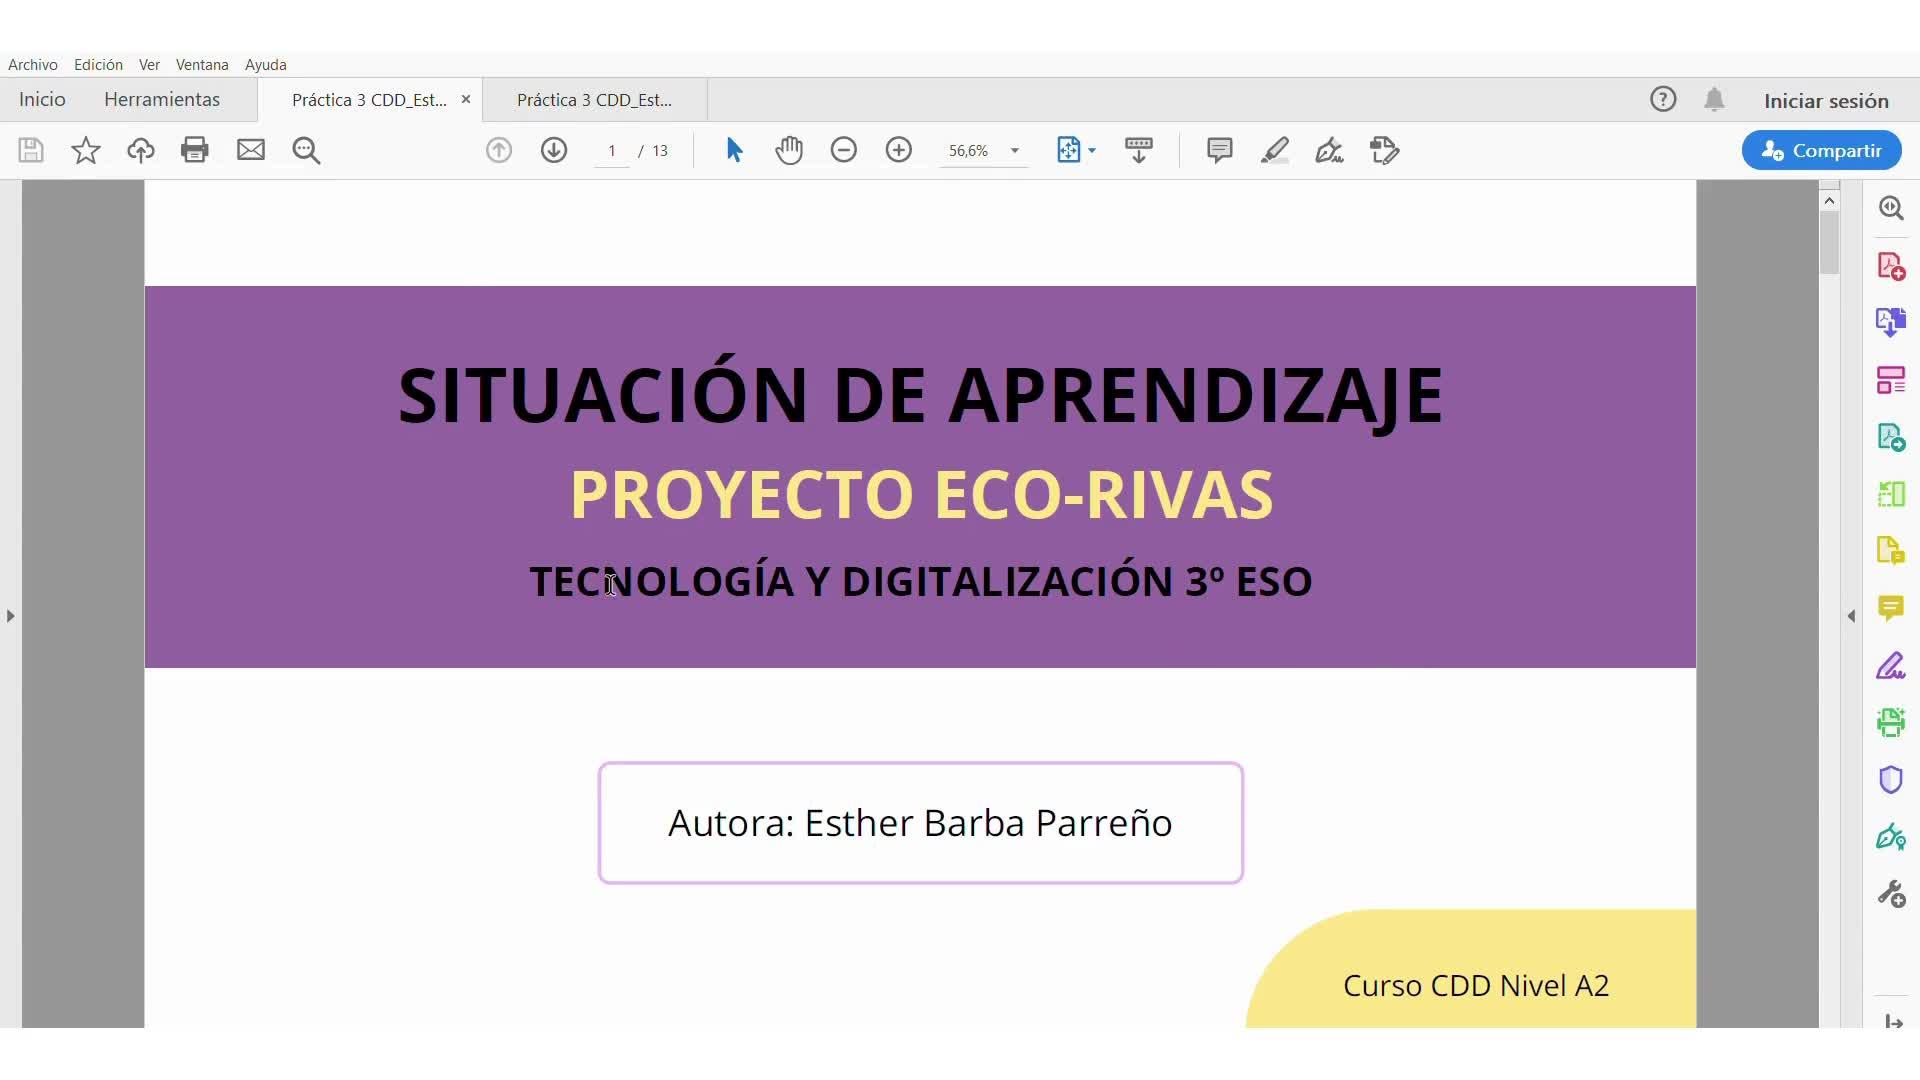The height and width of the screenshot is (1080, 1920).
Task: Expand the left navigation pane
Action: [x=10, y=616]
